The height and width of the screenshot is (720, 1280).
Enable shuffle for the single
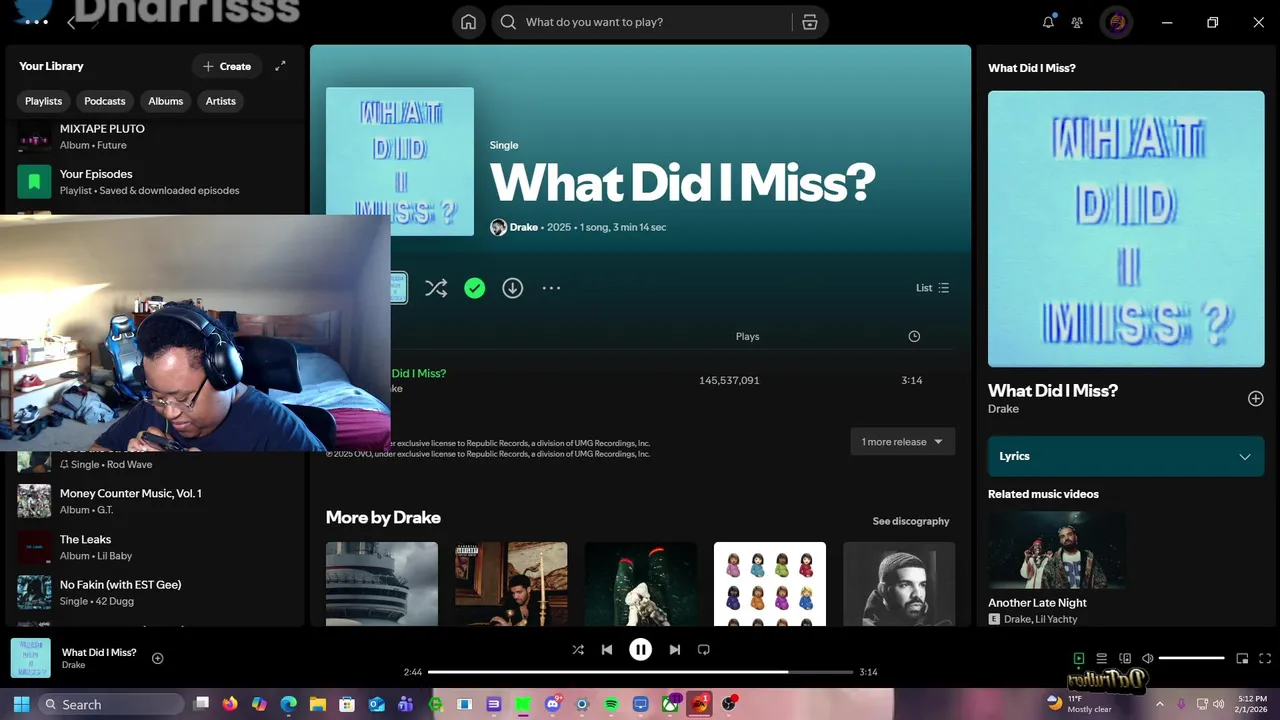(x=436, y=288)
